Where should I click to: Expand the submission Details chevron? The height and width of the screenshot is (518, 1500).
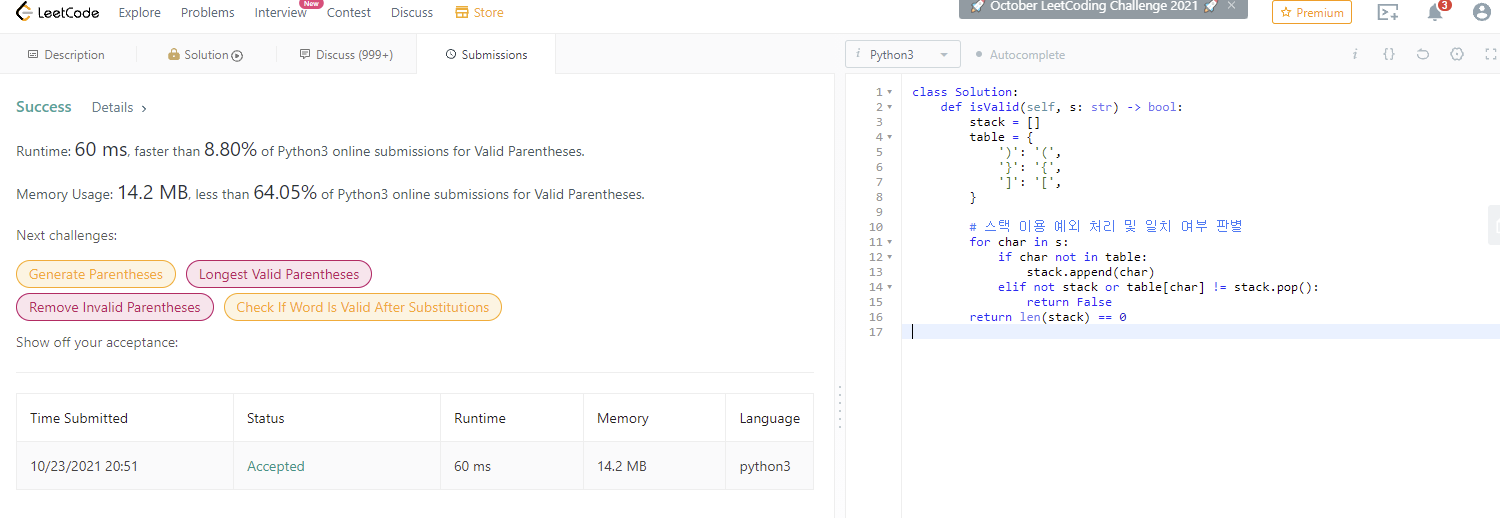point(144,108)
